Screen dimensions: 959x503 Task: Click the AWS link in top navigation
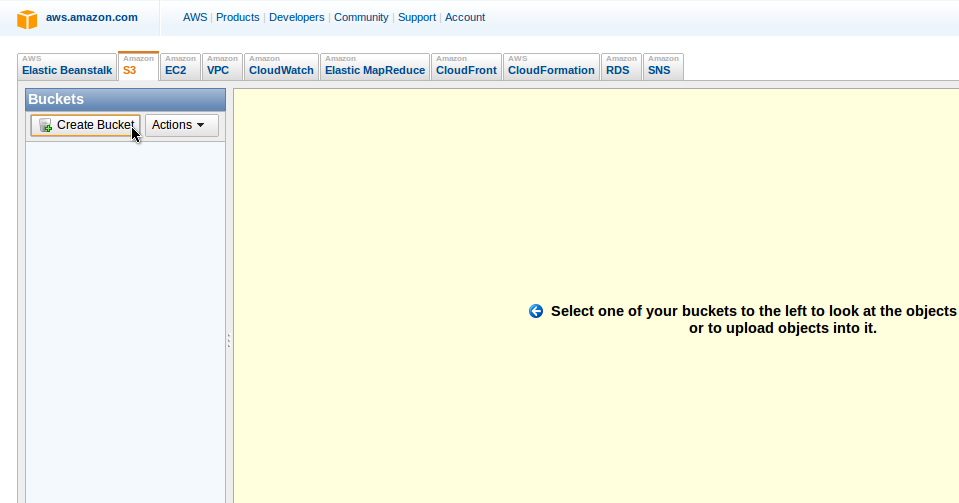point(195,17)
